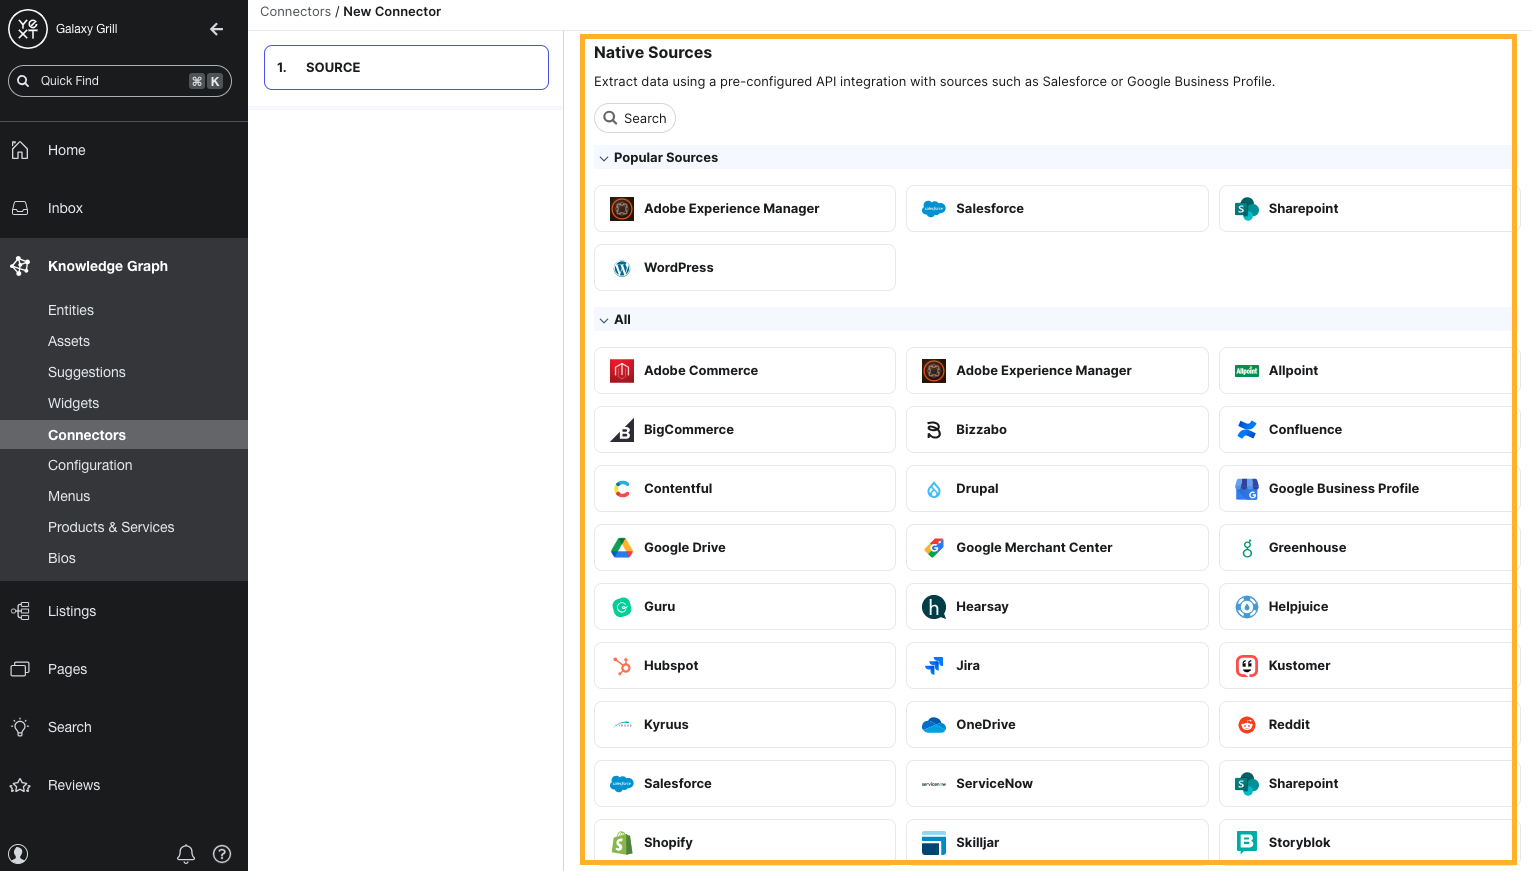Screen dimensions: 1532x871
Task: Click the OneDrive cloud icon
Action: [x=934, y=724]
